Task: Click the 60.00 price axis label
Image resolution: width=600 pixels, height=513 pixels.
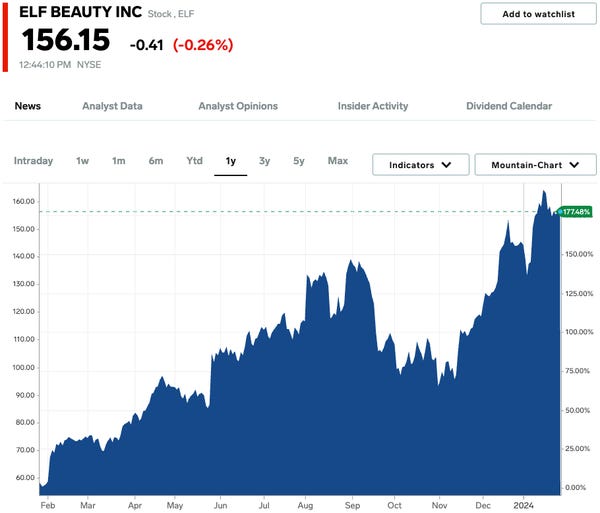Action: pyautogui.click(x=25, y=477)
